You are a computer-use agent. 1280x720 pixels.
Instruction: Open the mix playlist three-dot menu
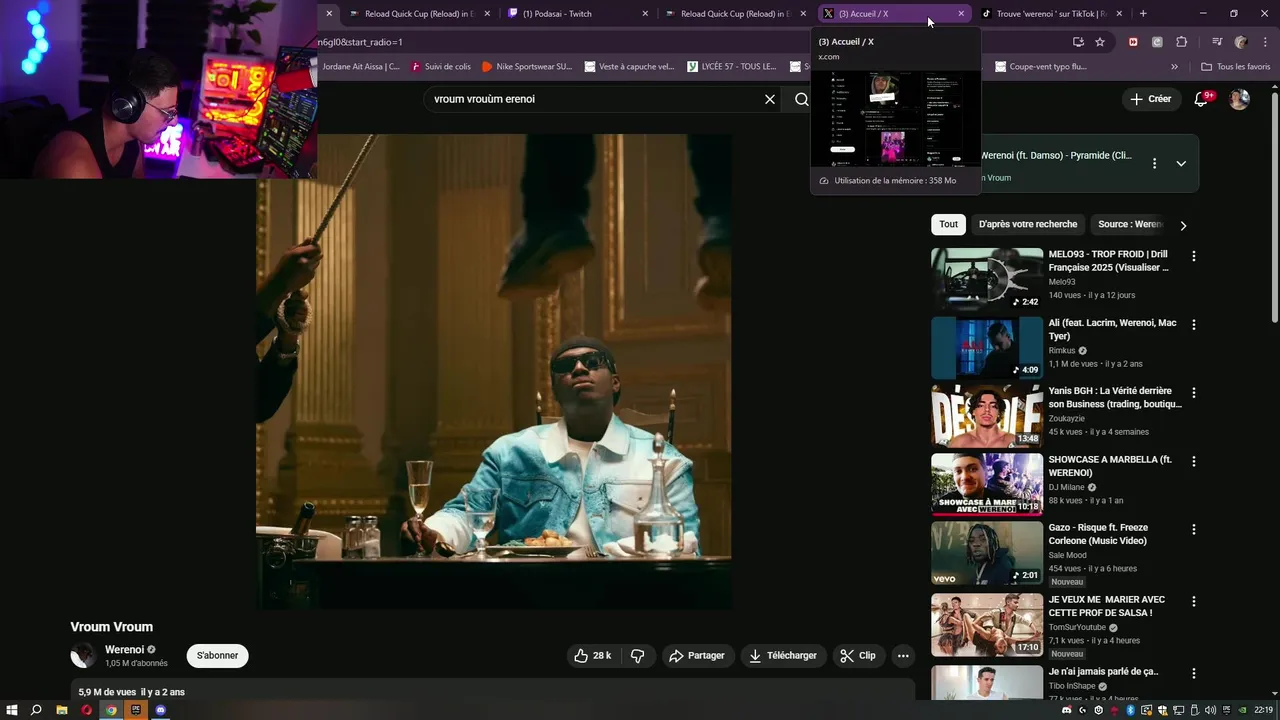1154,163
